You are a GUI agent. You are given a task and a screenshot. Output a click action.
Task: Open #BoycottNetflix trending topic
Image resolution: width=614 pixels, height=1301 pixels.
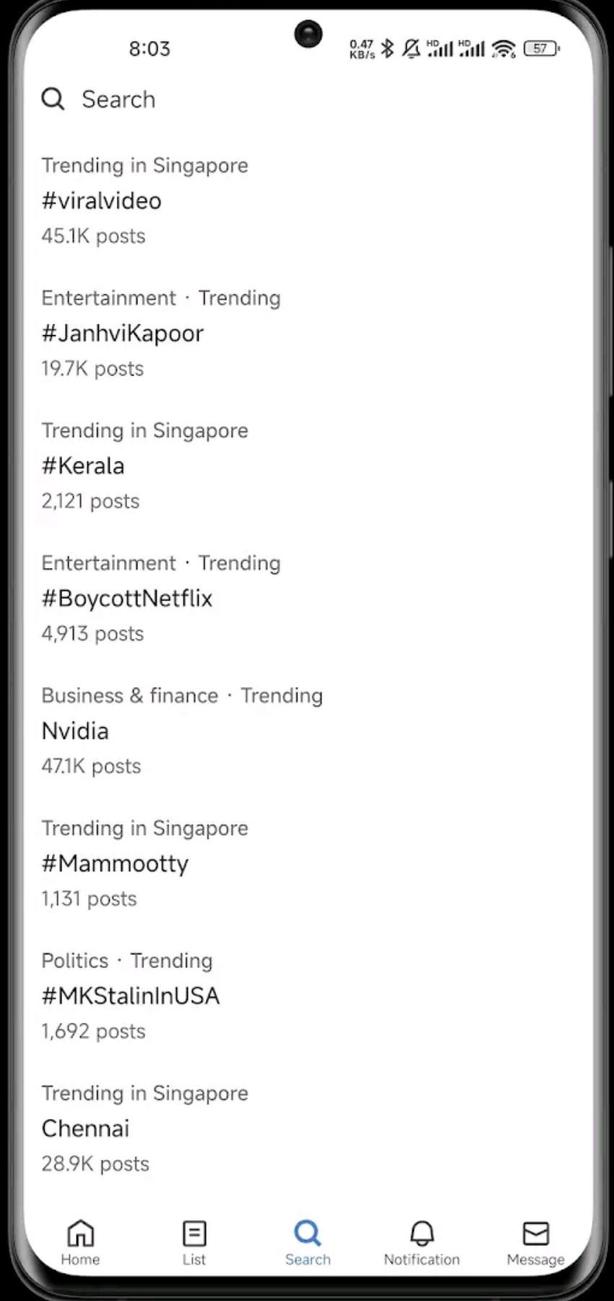pos(127,598)
